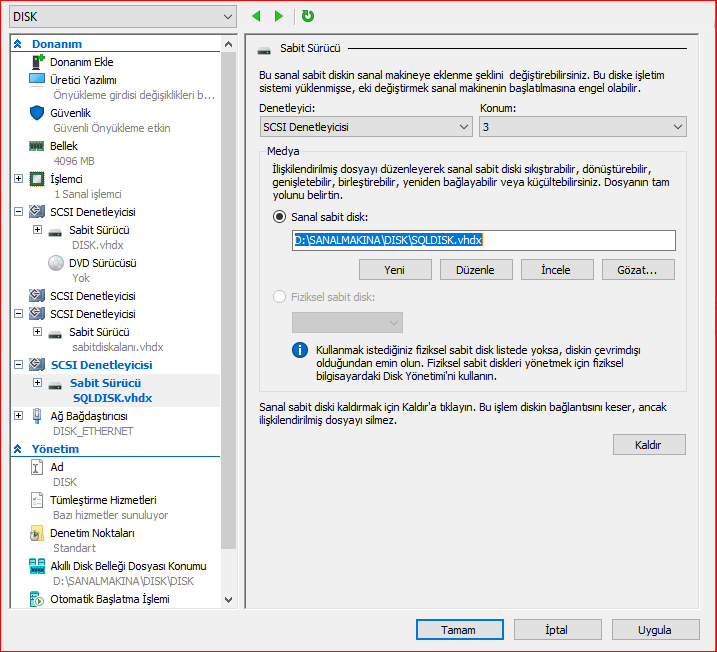The width and height of the screenshot is (717, 652).
Task: Click the green back arrow icon
Action: click(x=256, y=16)
